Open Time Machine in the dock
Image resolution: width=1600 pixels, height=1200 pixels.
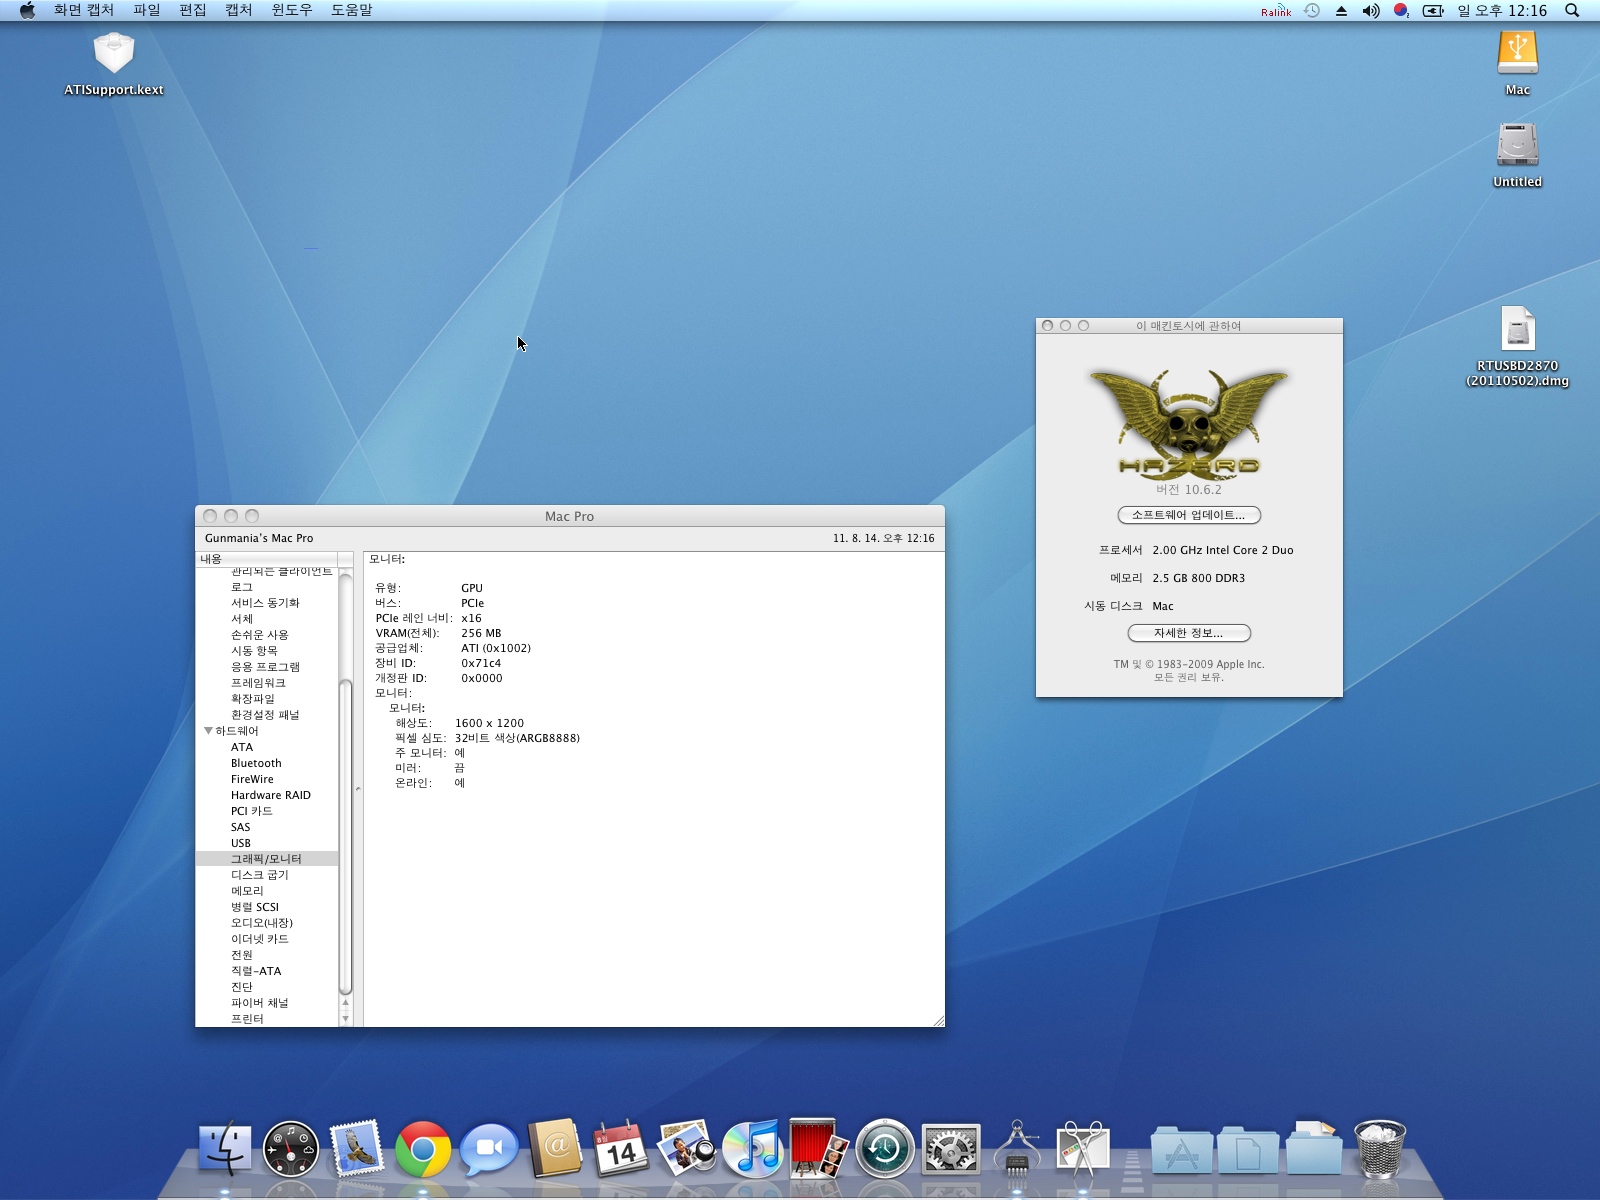click(x=885, y=1148)
